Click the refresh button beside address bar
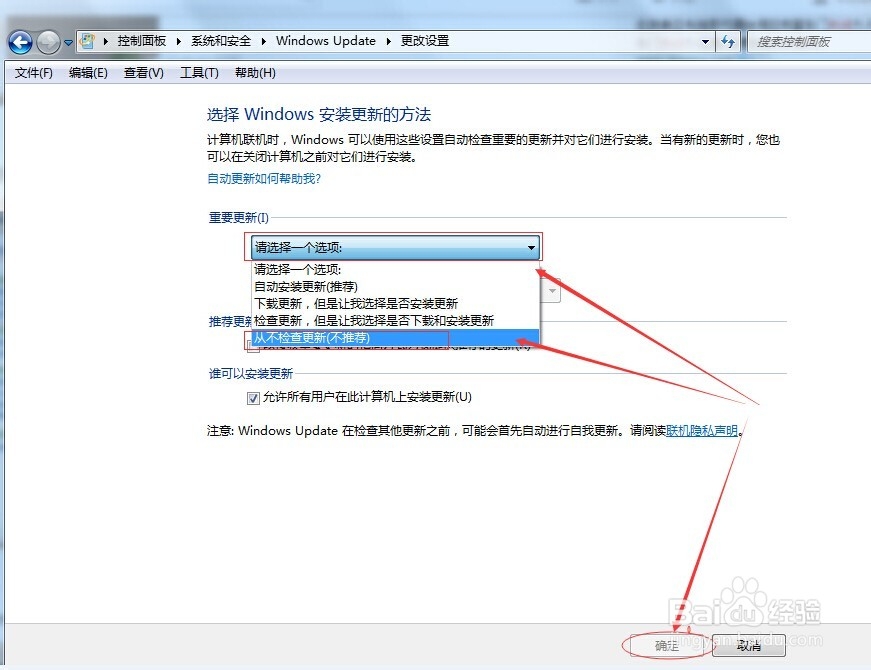The height and width of the screenshot is (670, 871). (x=728, y=41)
